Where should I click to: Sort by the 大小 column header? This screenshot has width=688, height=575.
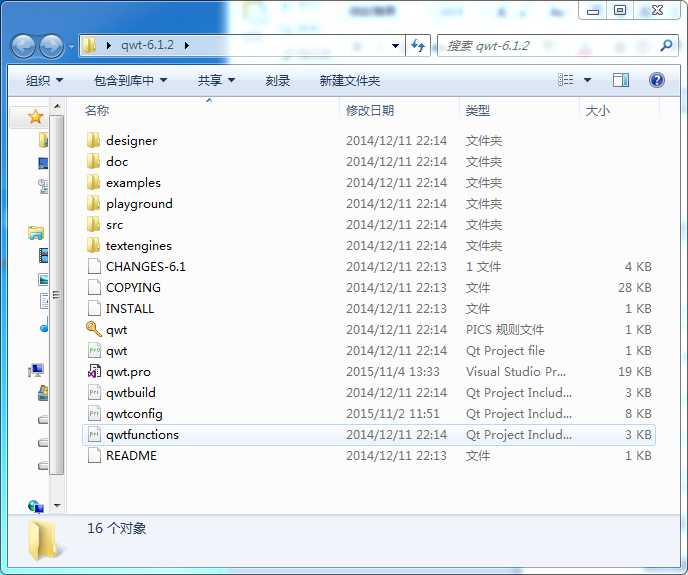tap(598, 111)
